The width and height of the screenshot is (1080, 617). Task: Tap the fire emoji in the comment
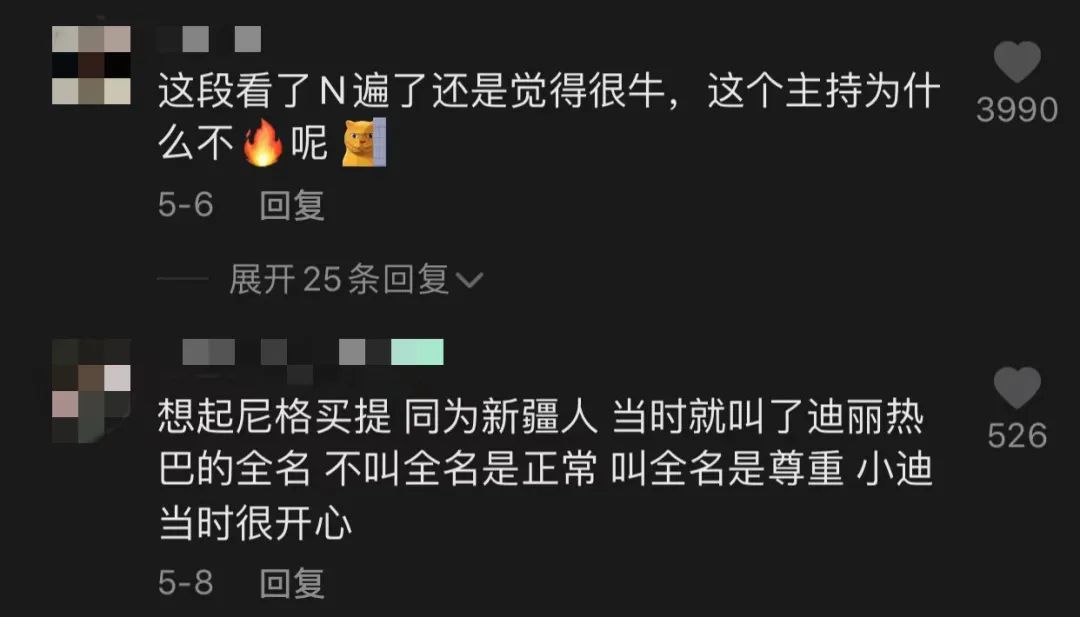point(262,143)
